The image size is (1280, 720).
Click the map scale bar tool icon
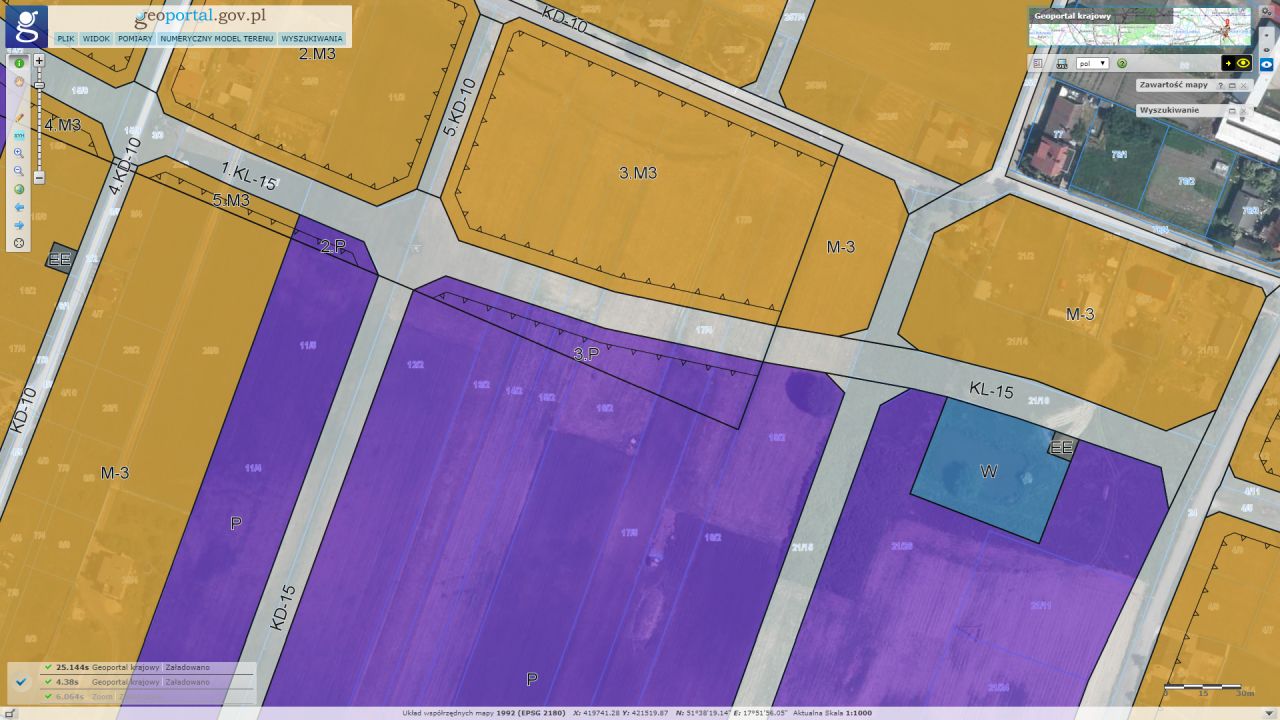pos(1061,63)
